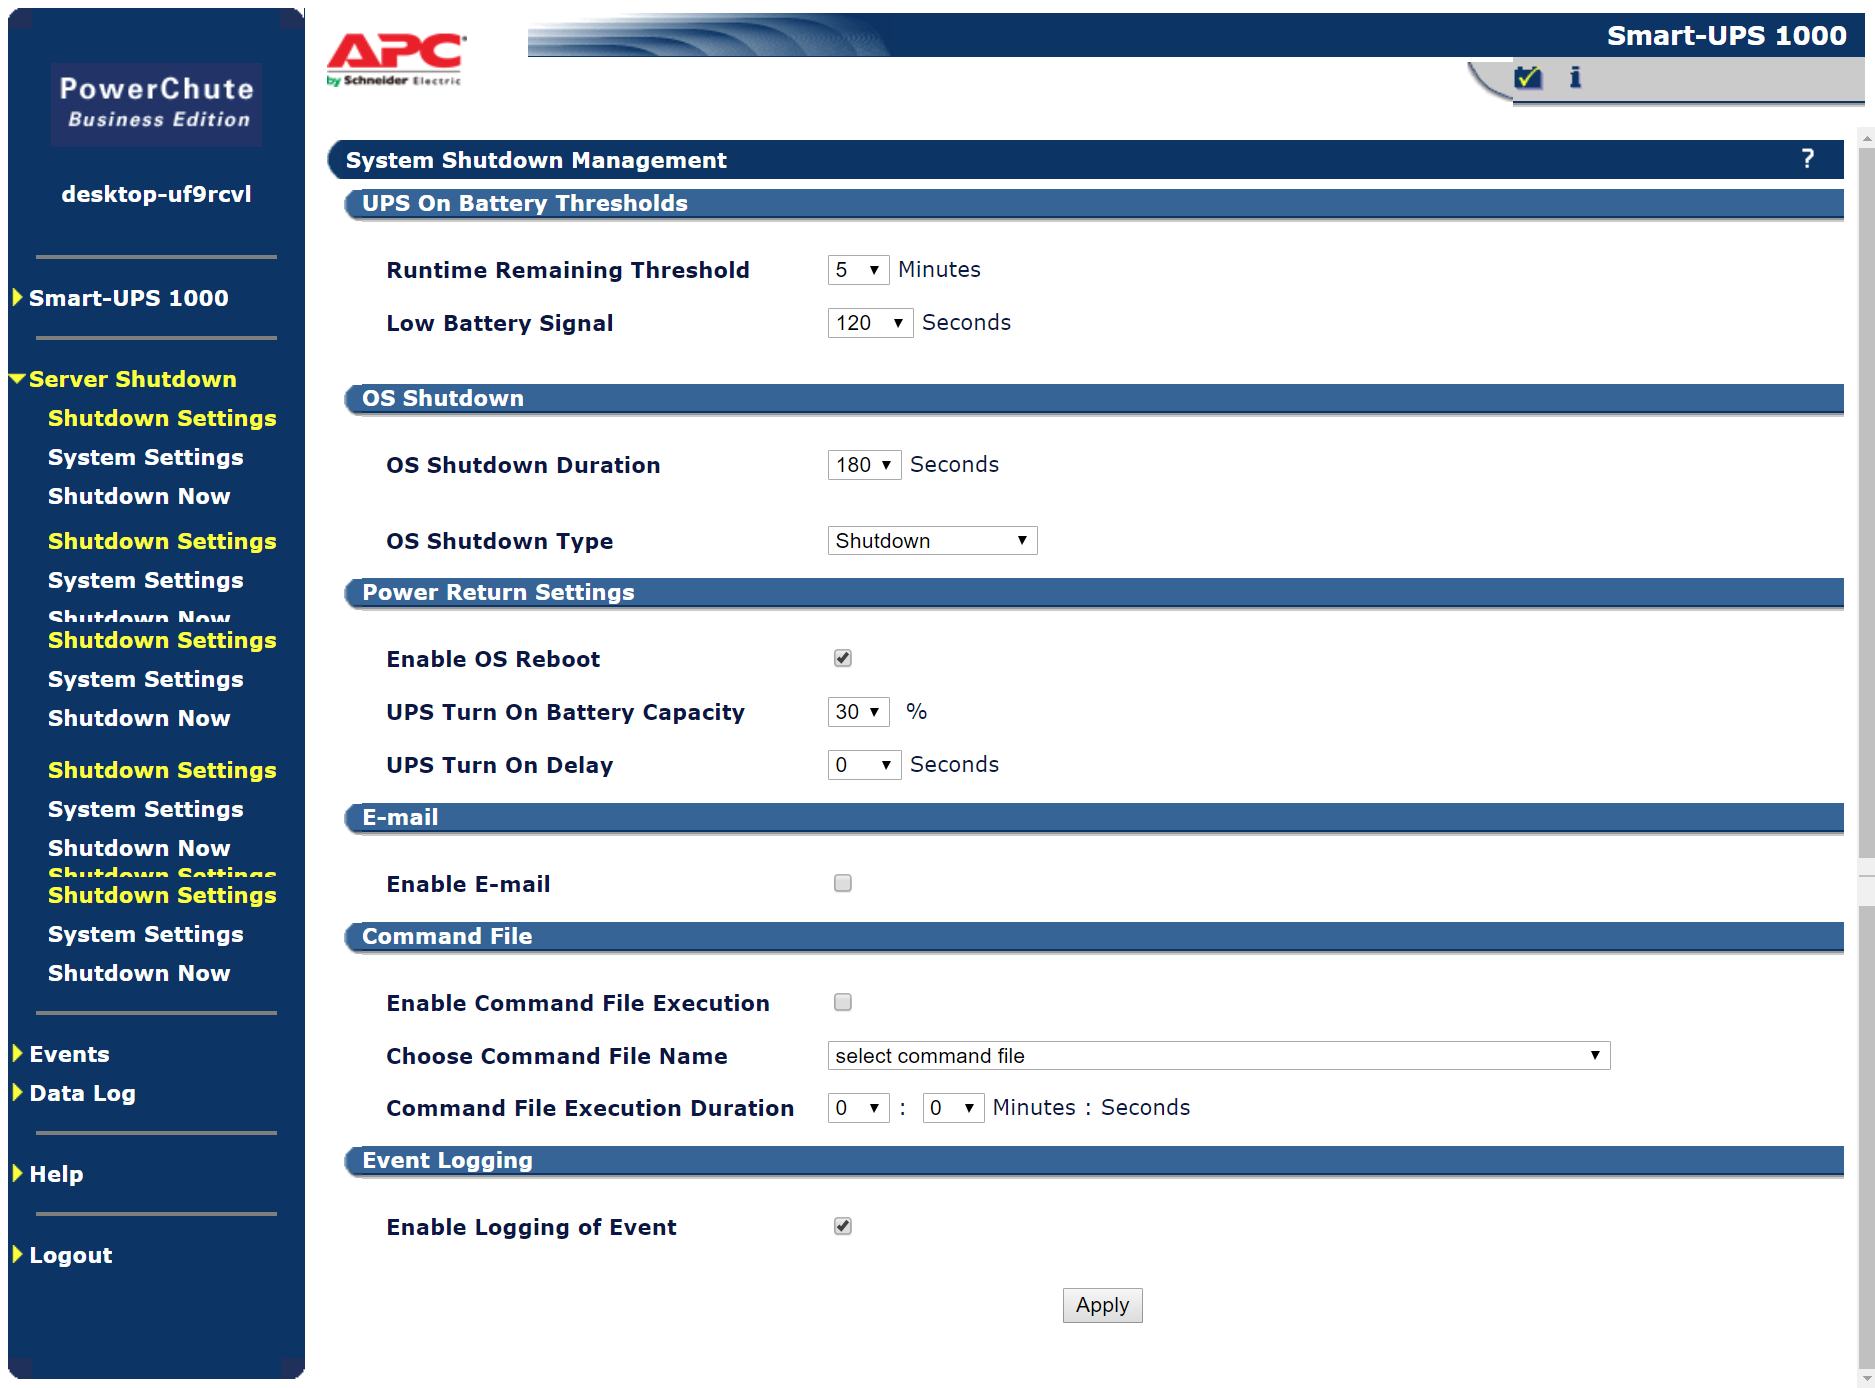
Task: Click the 'OS Shutdown' section header
Action: coord(443,398)
